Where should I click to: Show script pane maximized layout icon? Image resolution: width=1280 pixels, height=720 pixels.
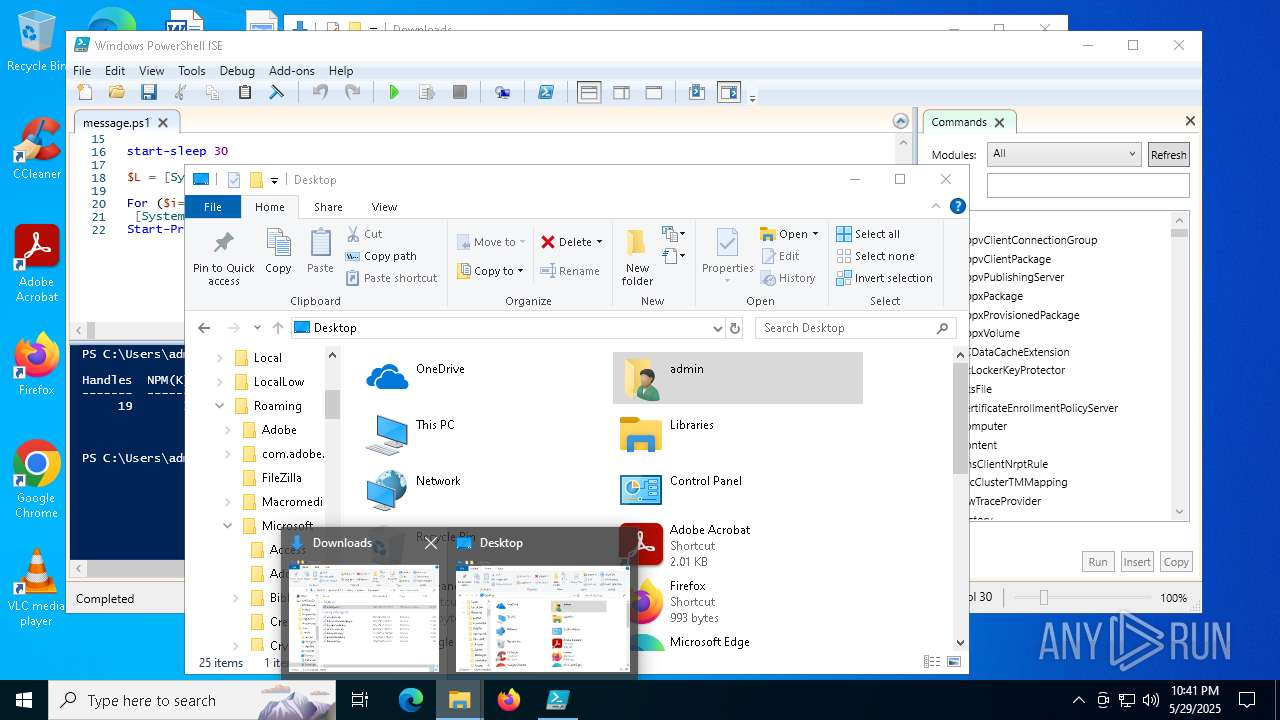654,92
